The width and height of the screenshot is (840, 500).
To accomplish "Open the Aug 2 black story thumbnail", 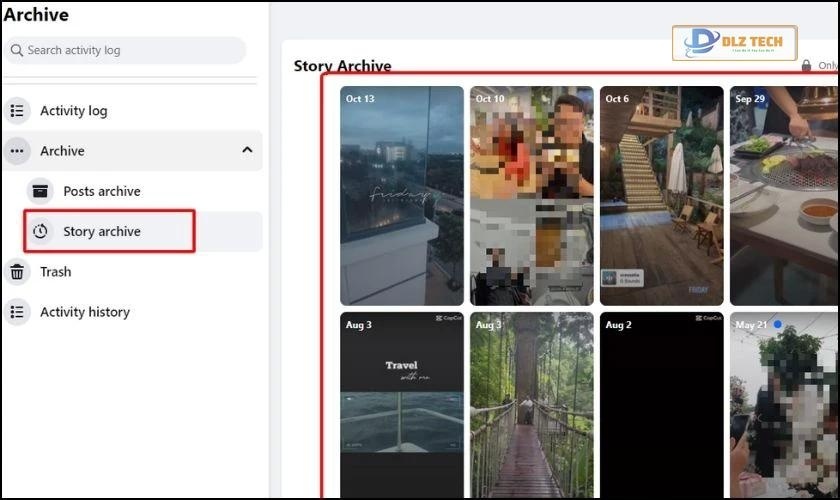I will (662, 405).
